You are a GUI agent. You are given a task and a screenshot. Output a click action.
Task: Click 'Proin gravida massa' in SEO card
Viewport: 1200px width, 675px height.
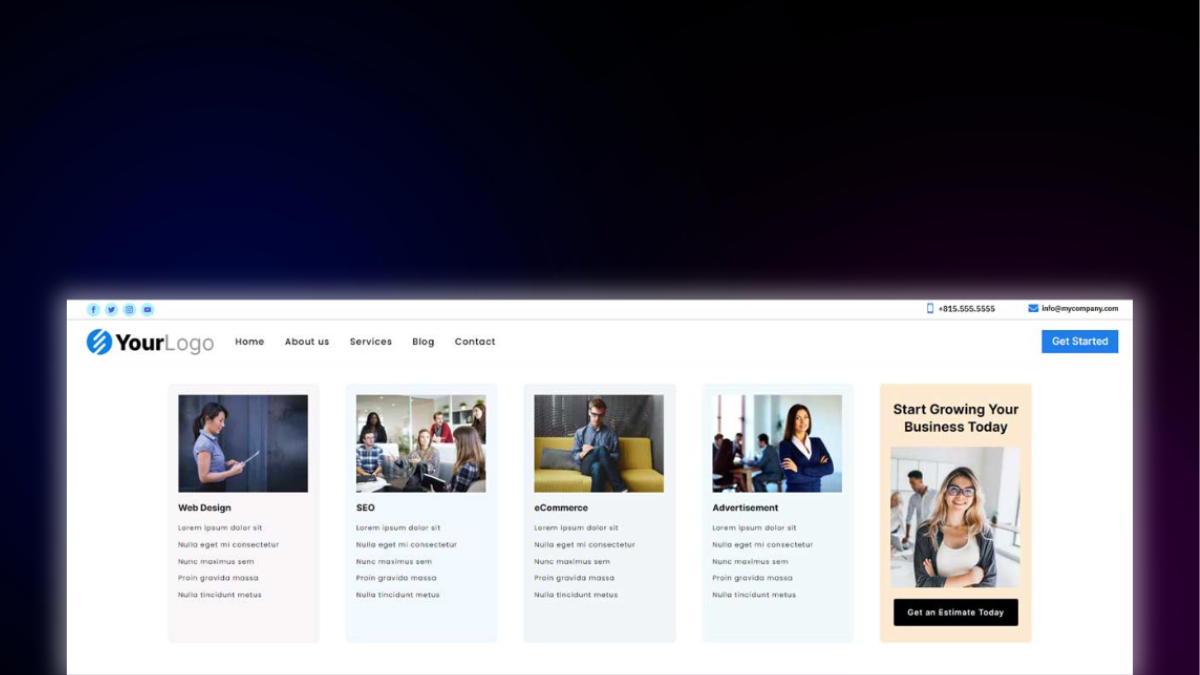tap(396, 578)
